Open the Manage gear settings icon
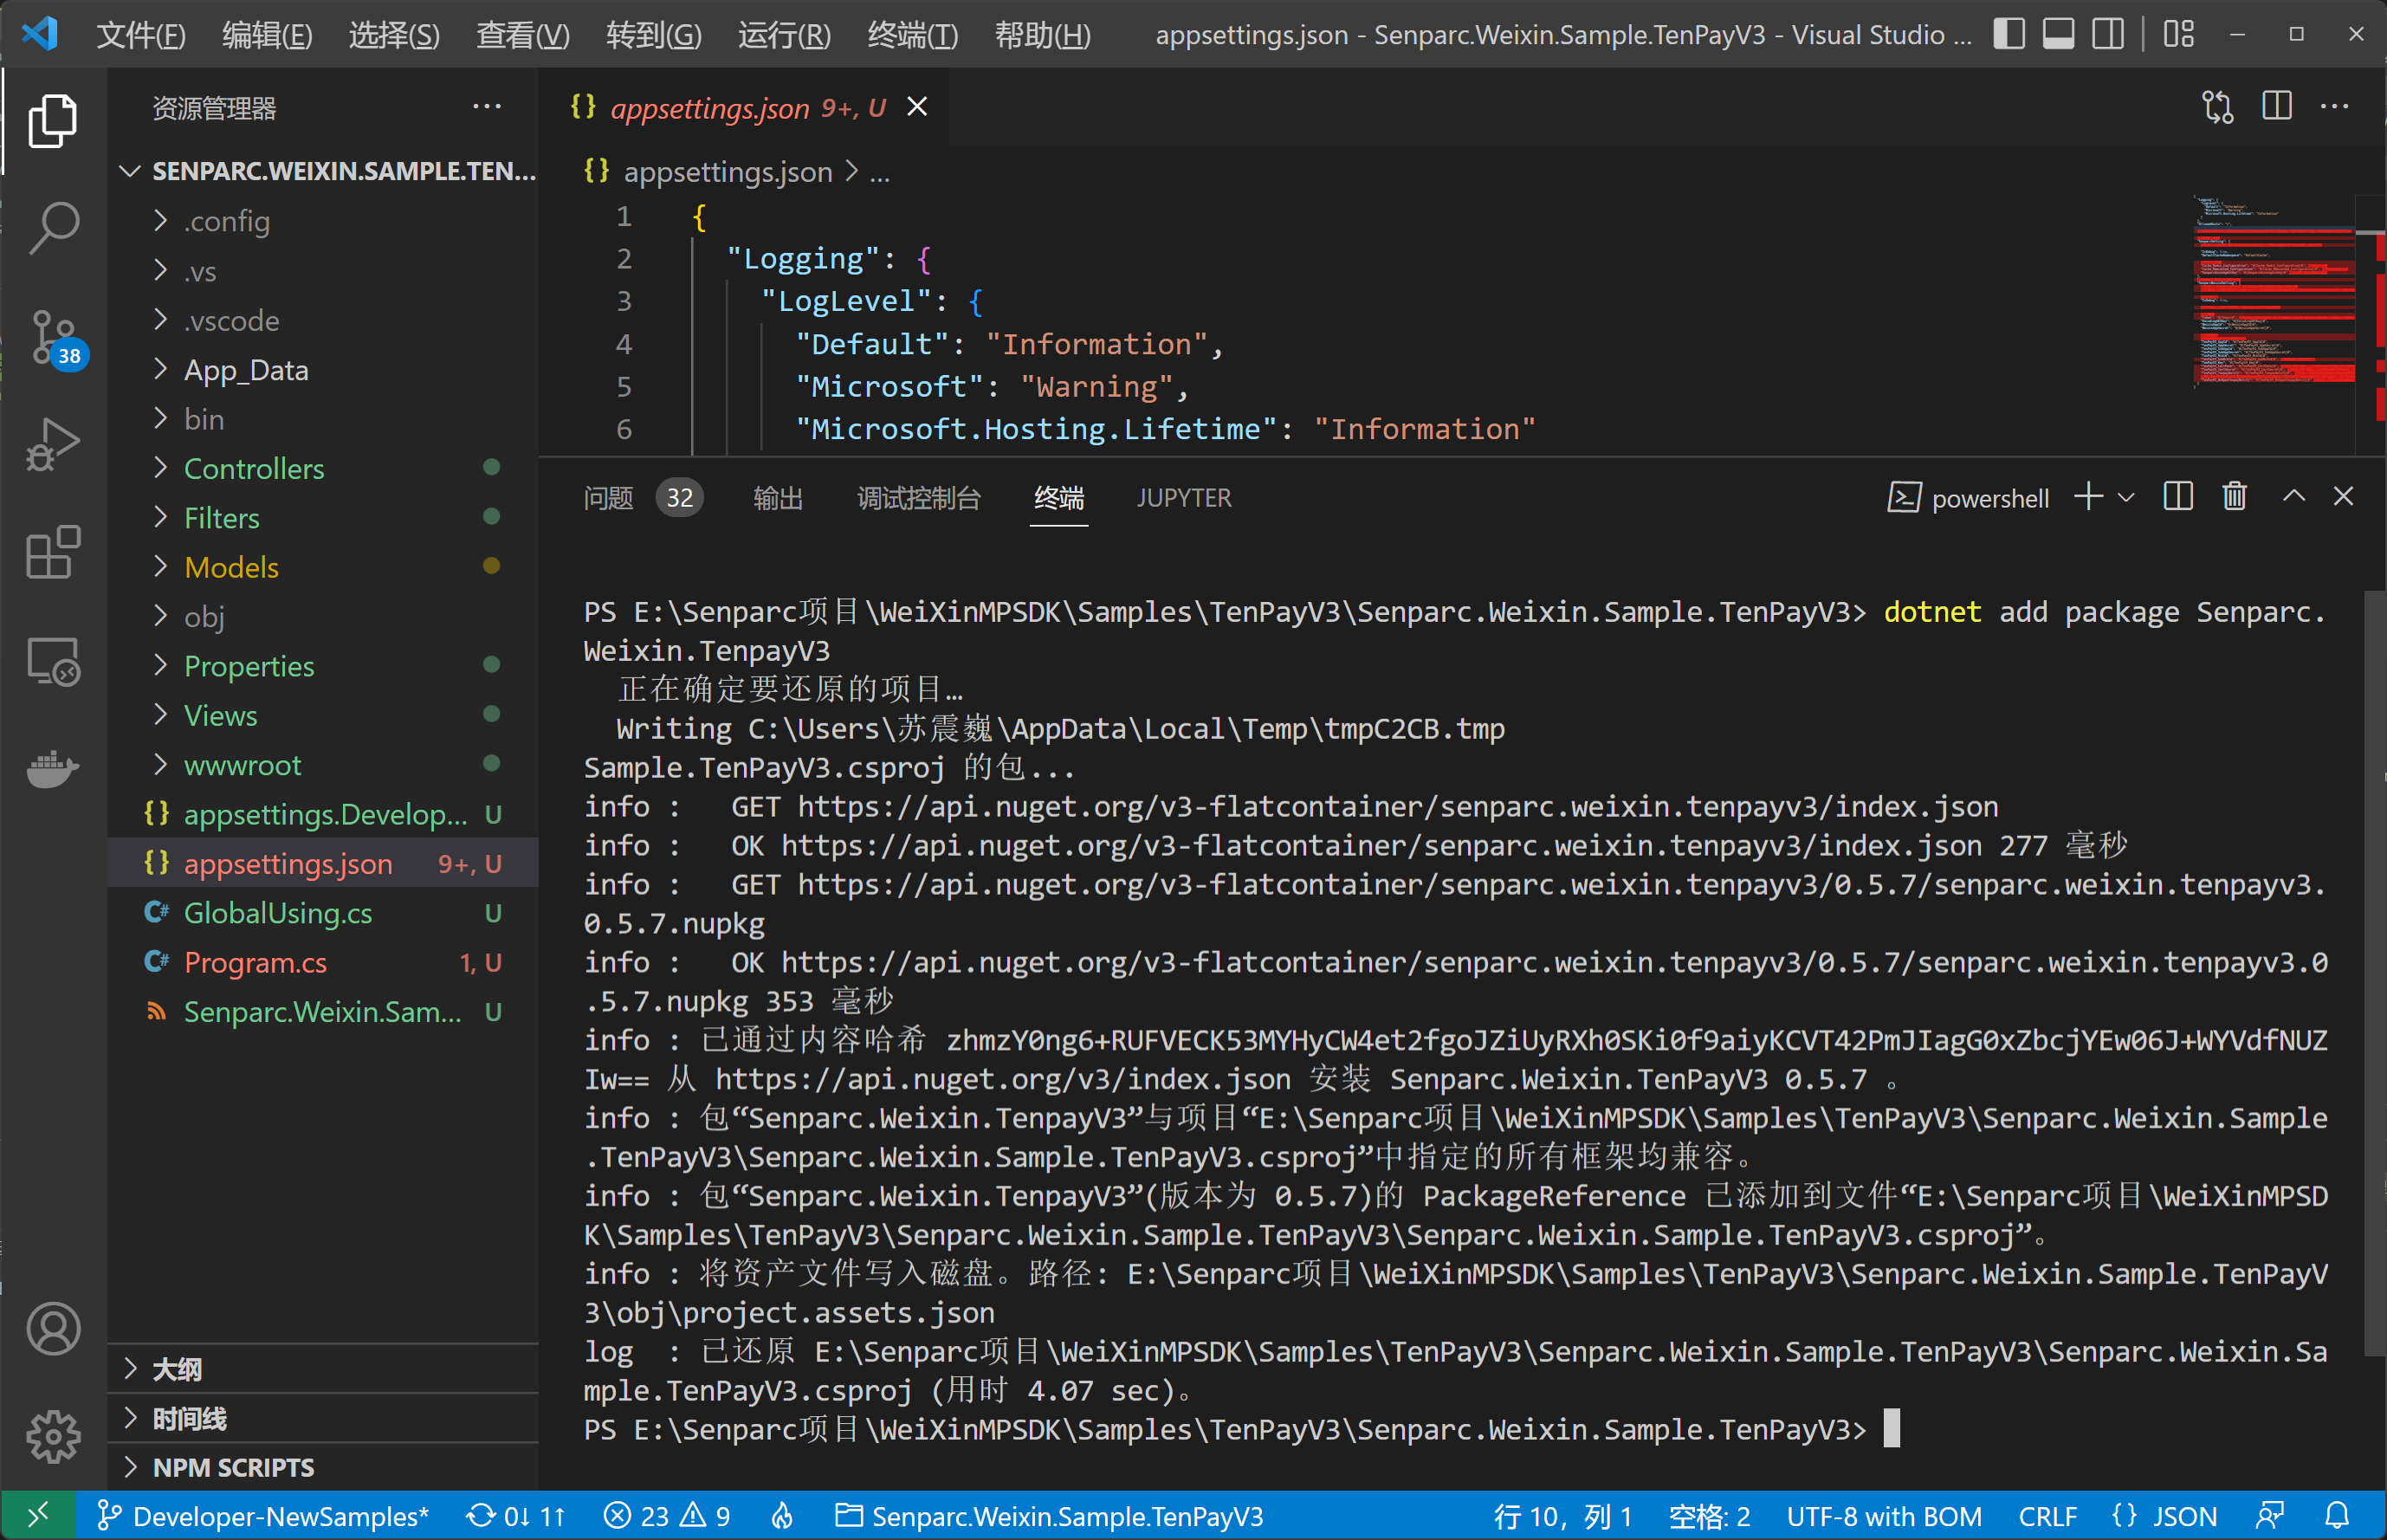2387x1540 pixels. coord(53,1437)
